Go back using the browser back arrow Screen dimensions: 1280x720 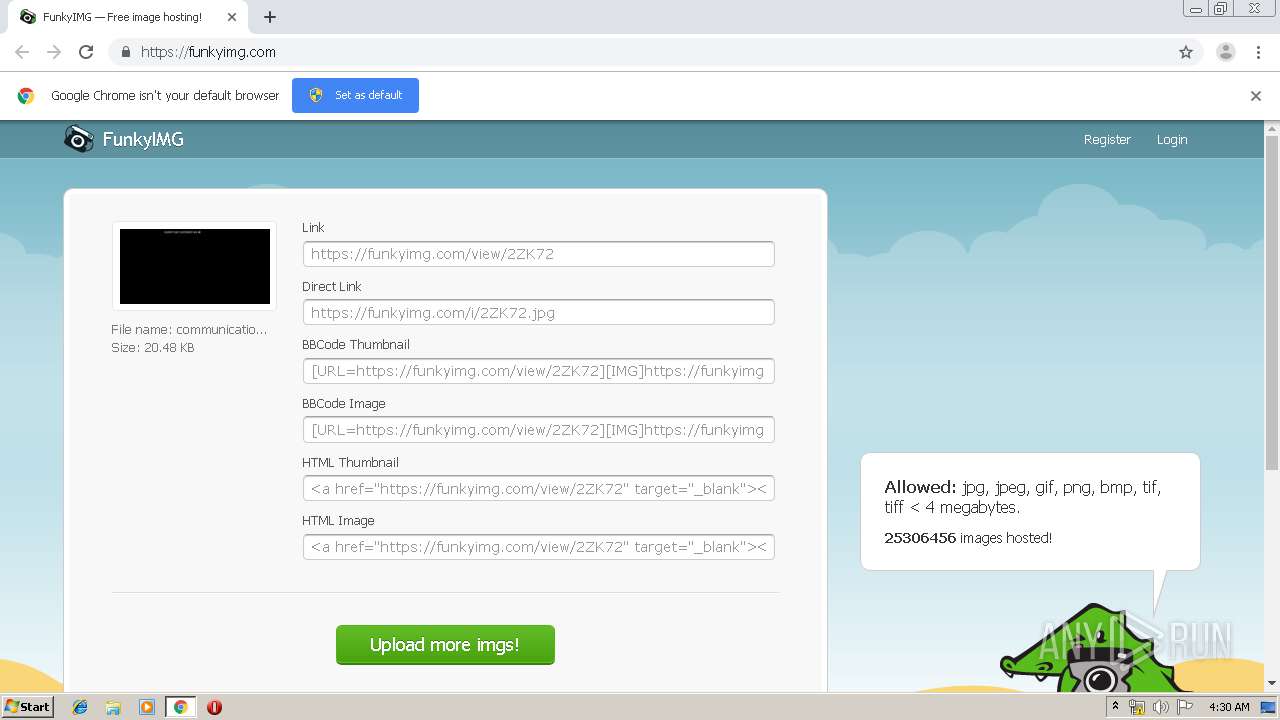tap(22, 52)
